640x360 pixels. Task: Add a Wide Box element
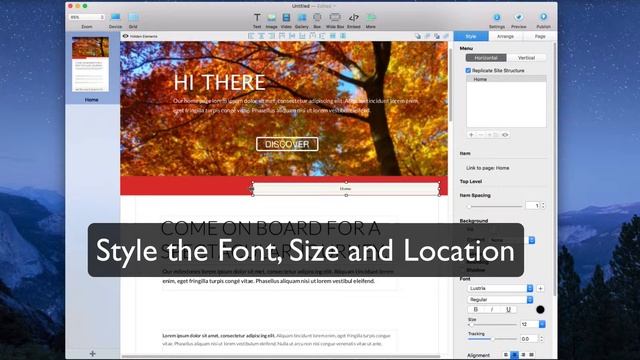pyautogui.click(x=335, y=20)
